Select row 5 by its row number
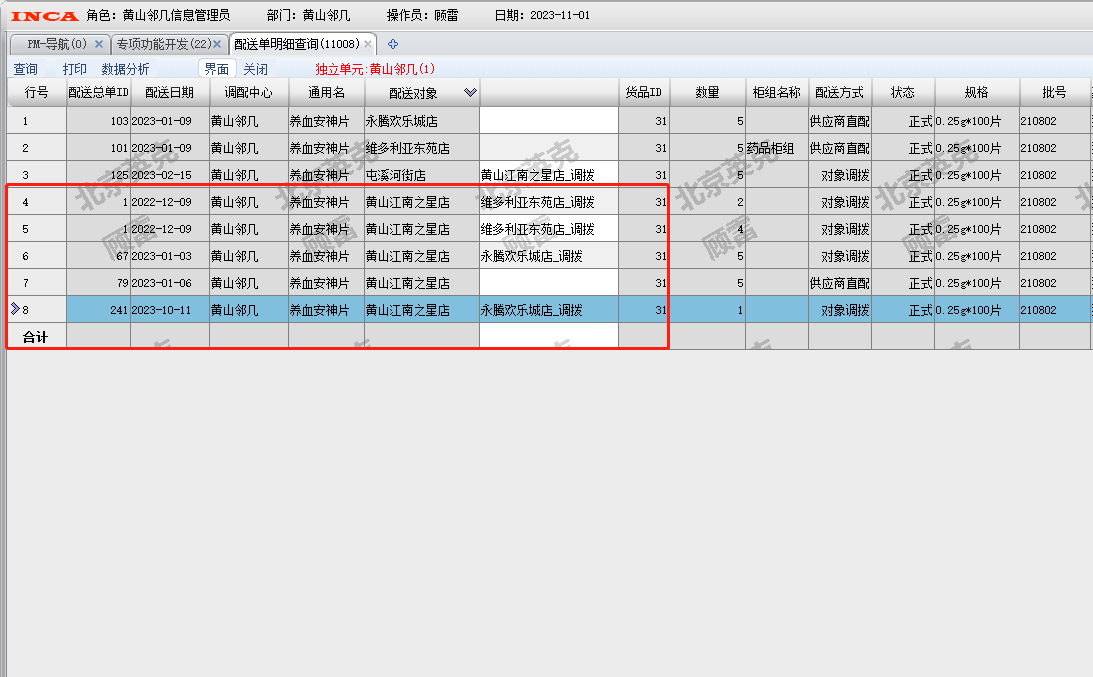 tap(36, 229)
